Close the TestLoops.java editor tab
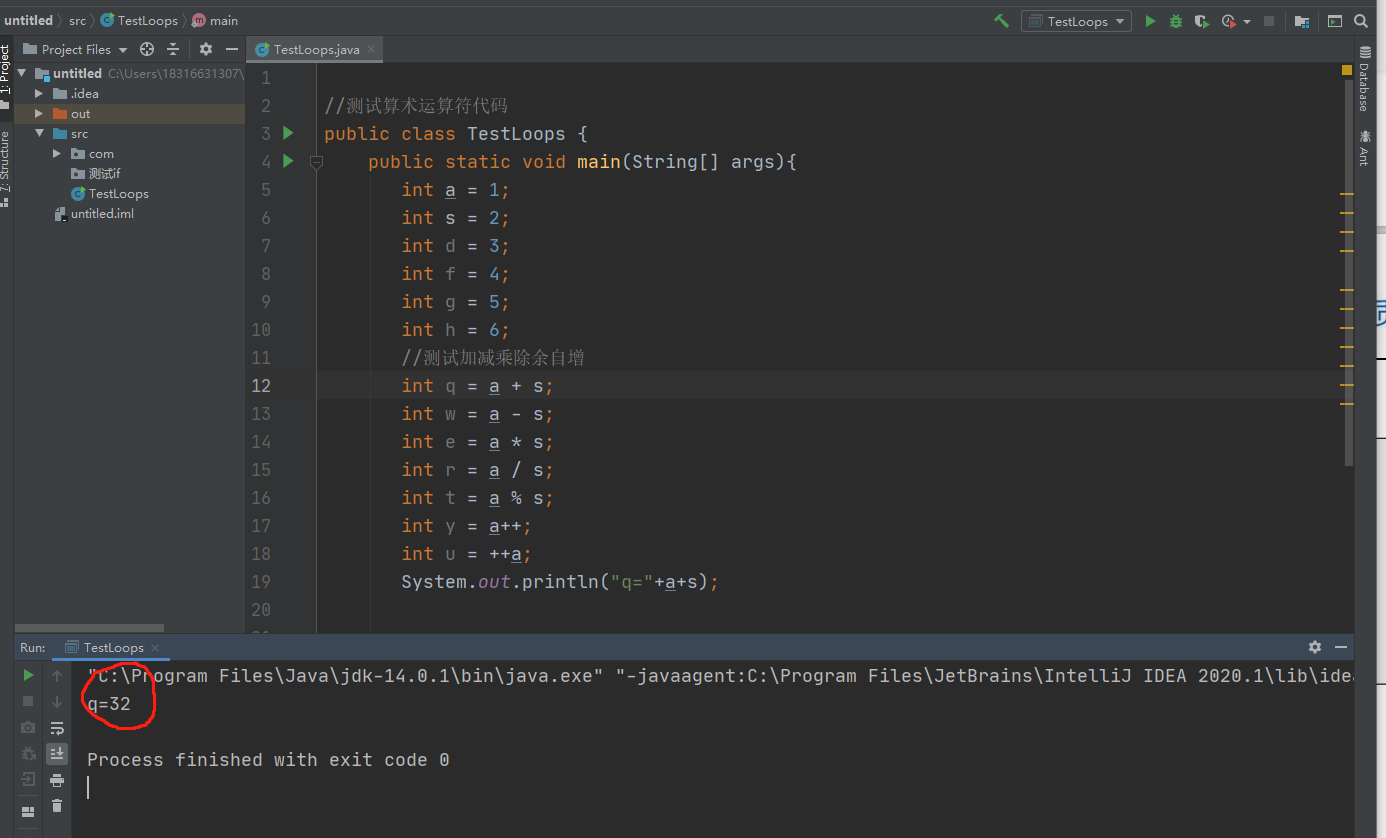 (371, 49)
